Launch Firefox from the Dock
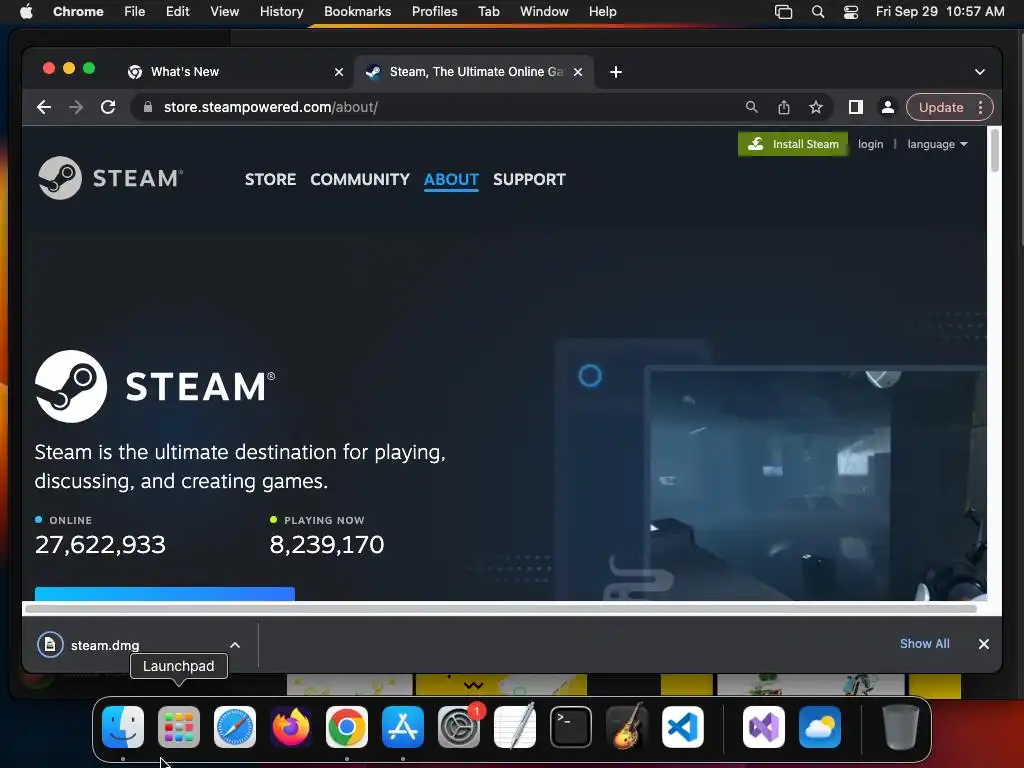 (x=291, y=726)
